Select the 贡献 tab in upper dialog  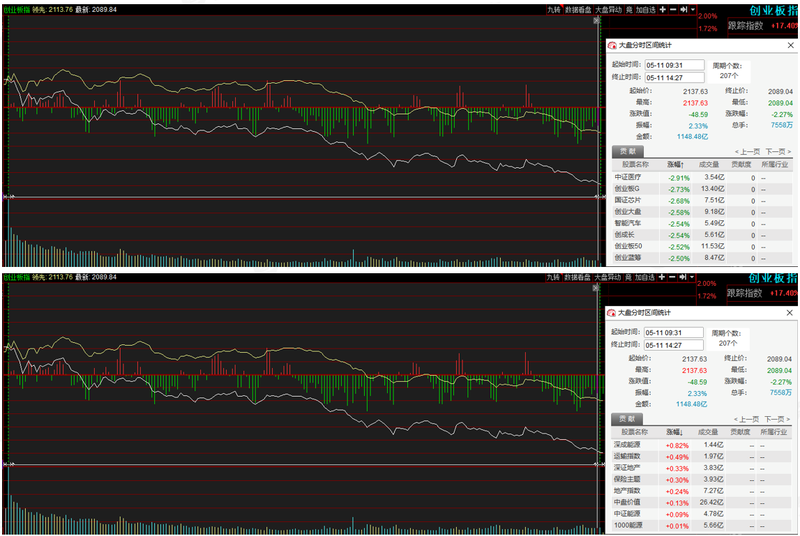click(628, 151)
